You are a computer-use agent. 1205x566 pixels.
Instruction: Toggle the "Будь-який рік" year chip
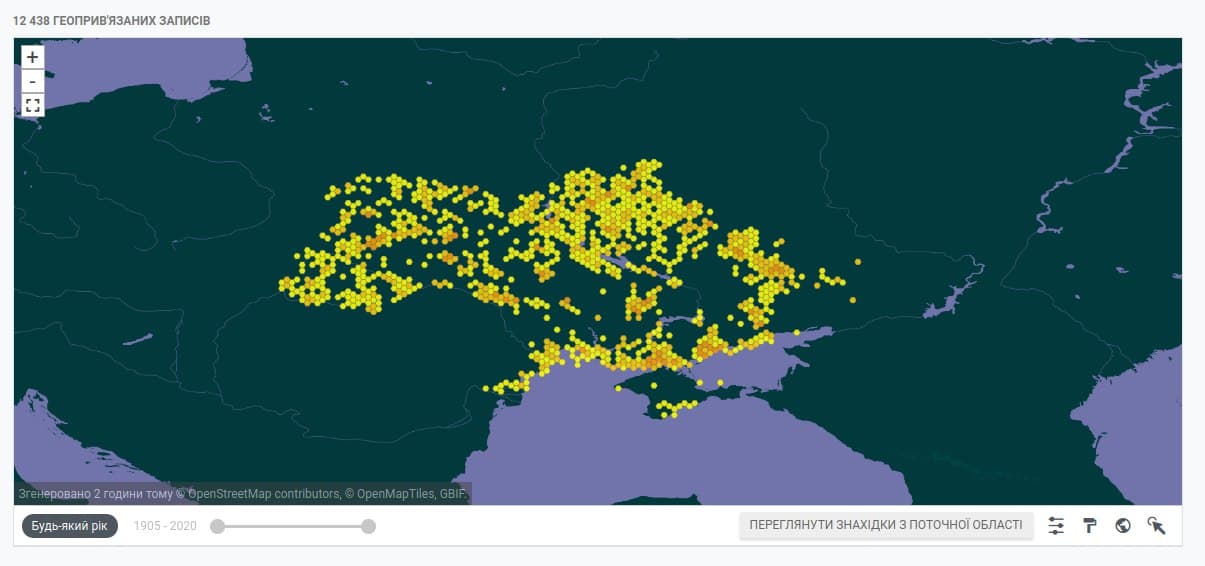[68, 526]
